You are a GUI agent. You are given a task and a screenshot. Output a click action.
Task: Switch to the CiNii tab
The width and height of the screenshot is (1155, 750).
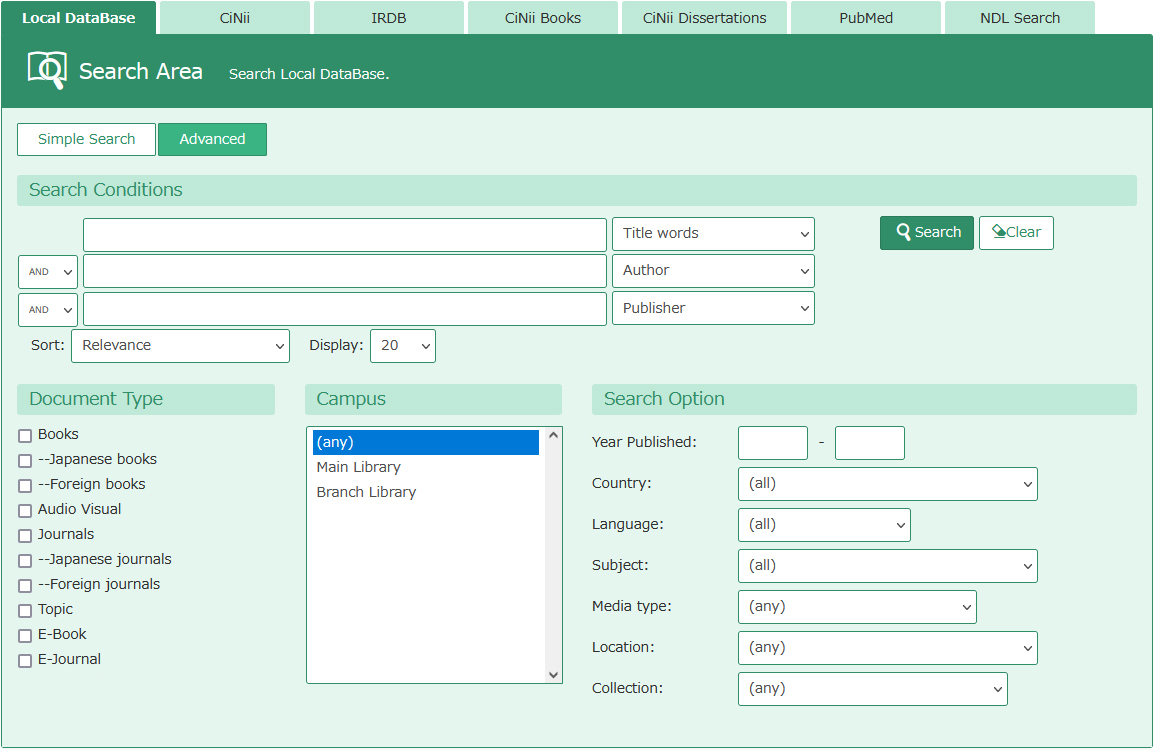[235, 18]
